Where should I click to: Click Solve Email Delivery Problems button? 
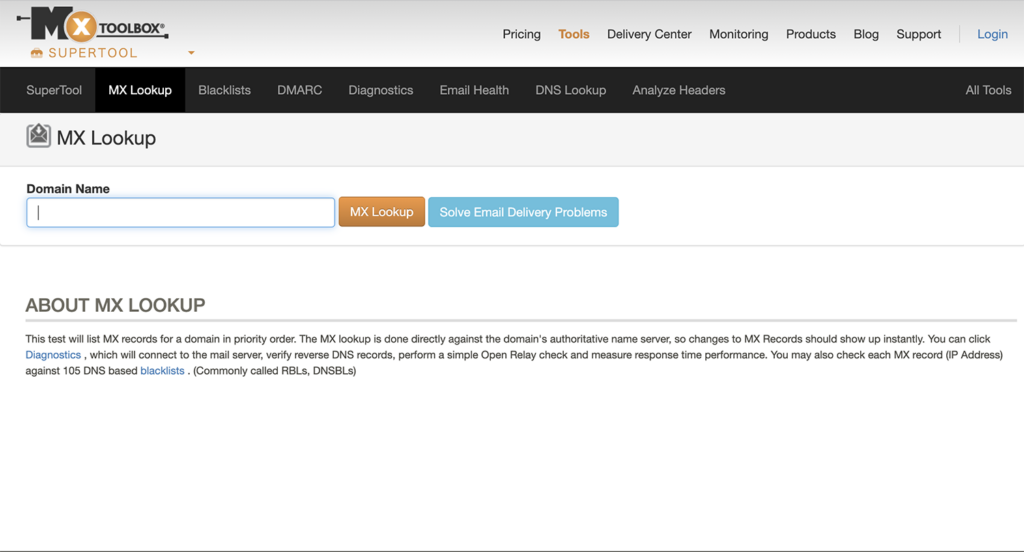click(523, 212)
